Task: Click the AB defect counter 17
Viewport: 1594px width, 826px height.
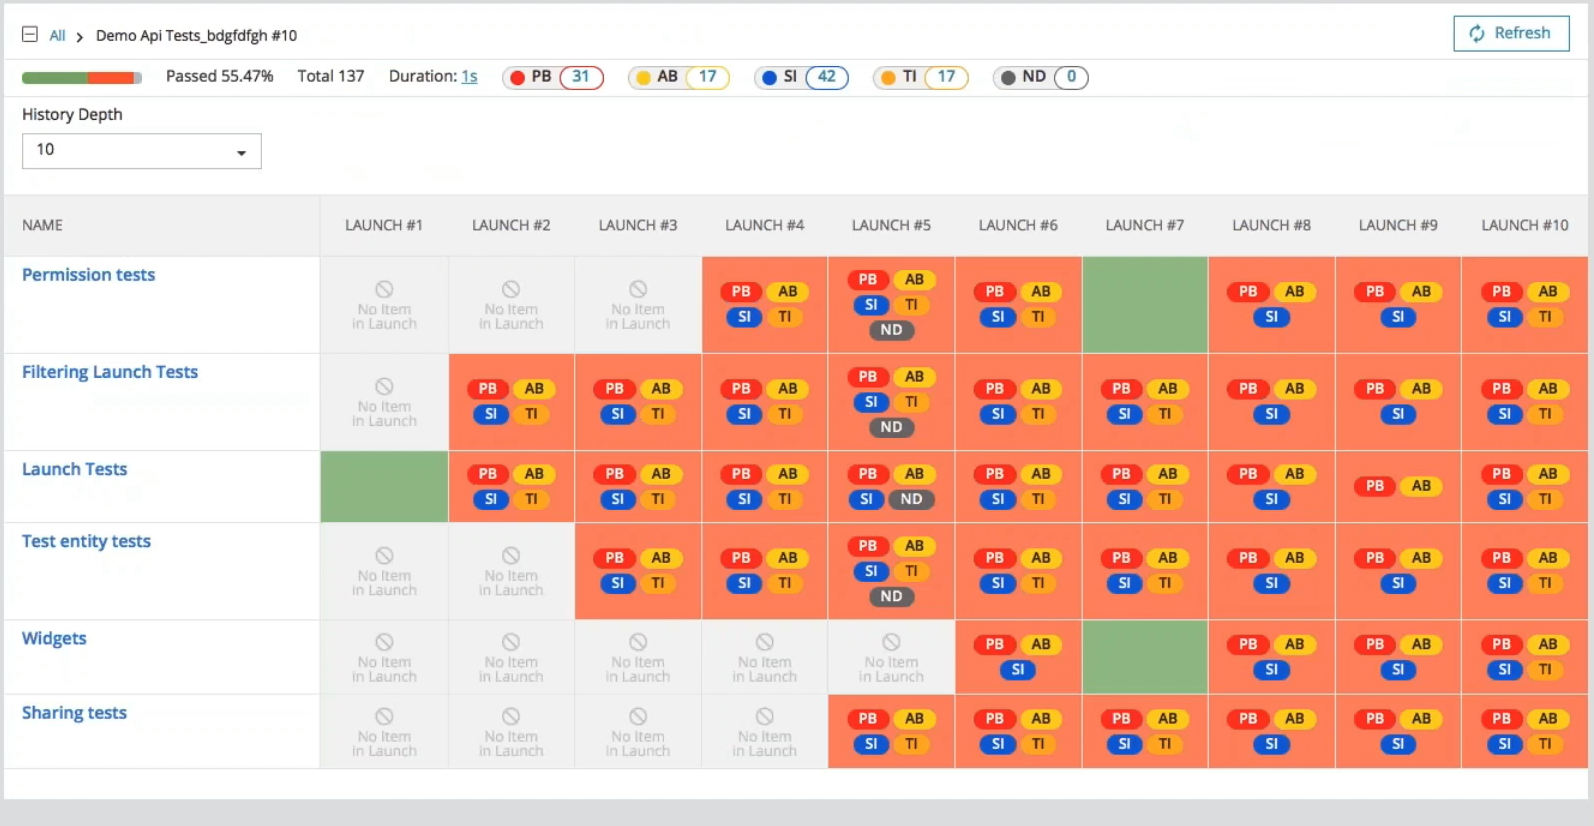Action: pos(707,77)
